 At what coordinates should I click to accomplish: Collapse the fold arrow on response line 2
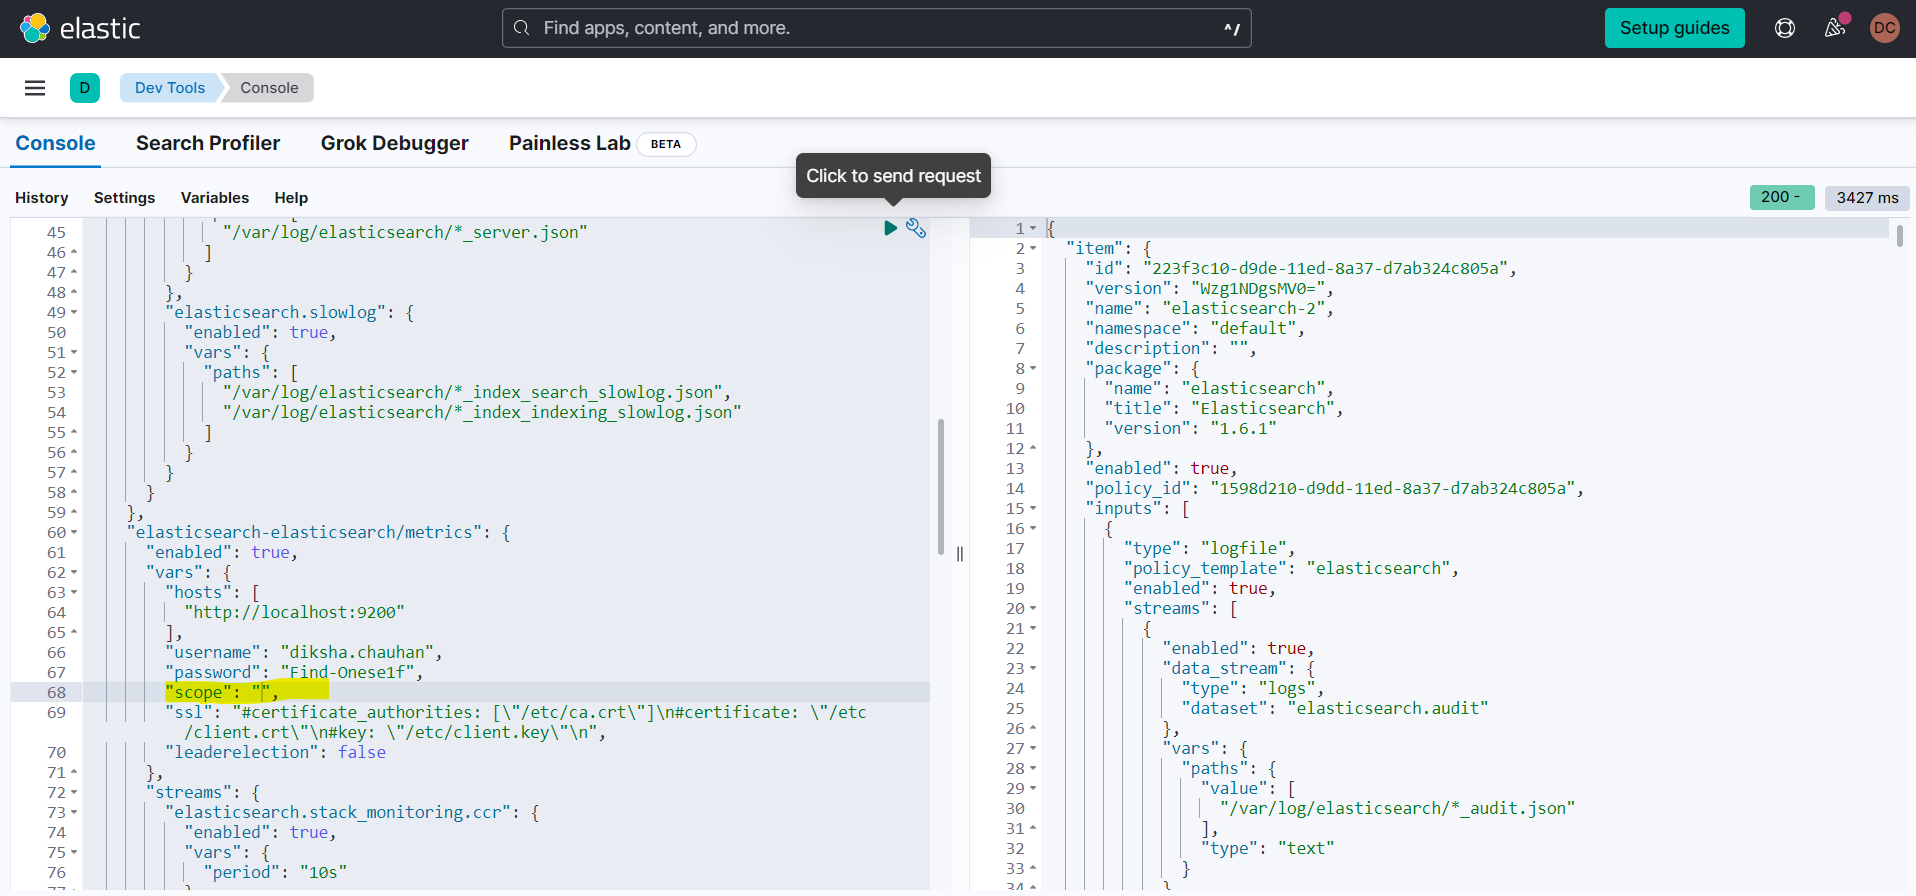click(1033, 248)
